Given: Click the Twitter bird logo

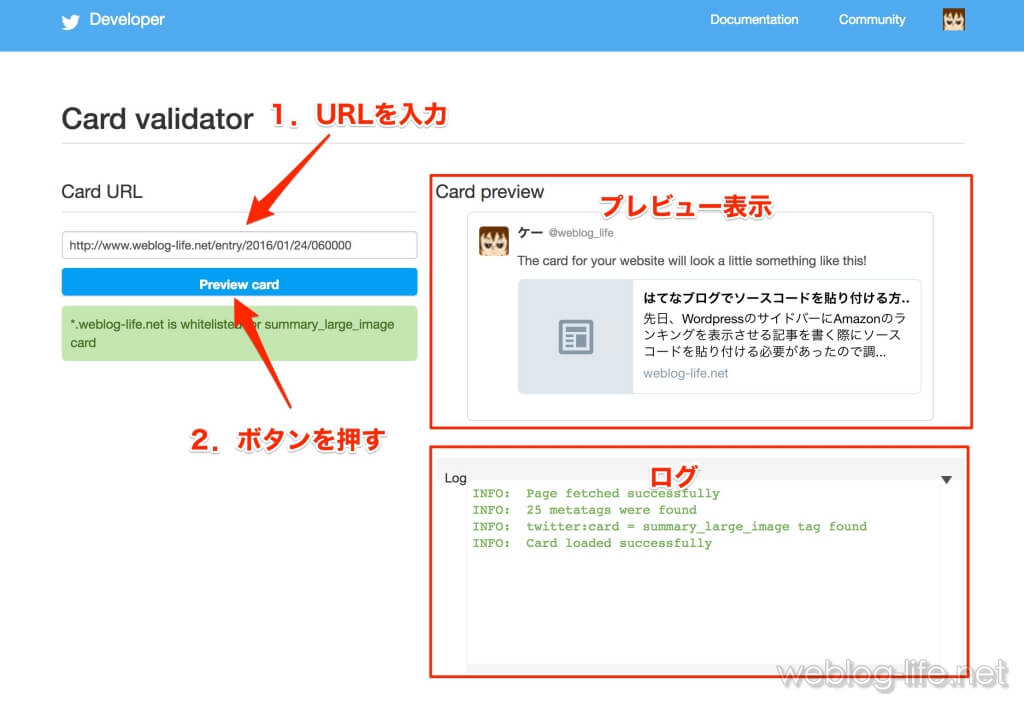Looking at the screenshot, I should (70, 21).
